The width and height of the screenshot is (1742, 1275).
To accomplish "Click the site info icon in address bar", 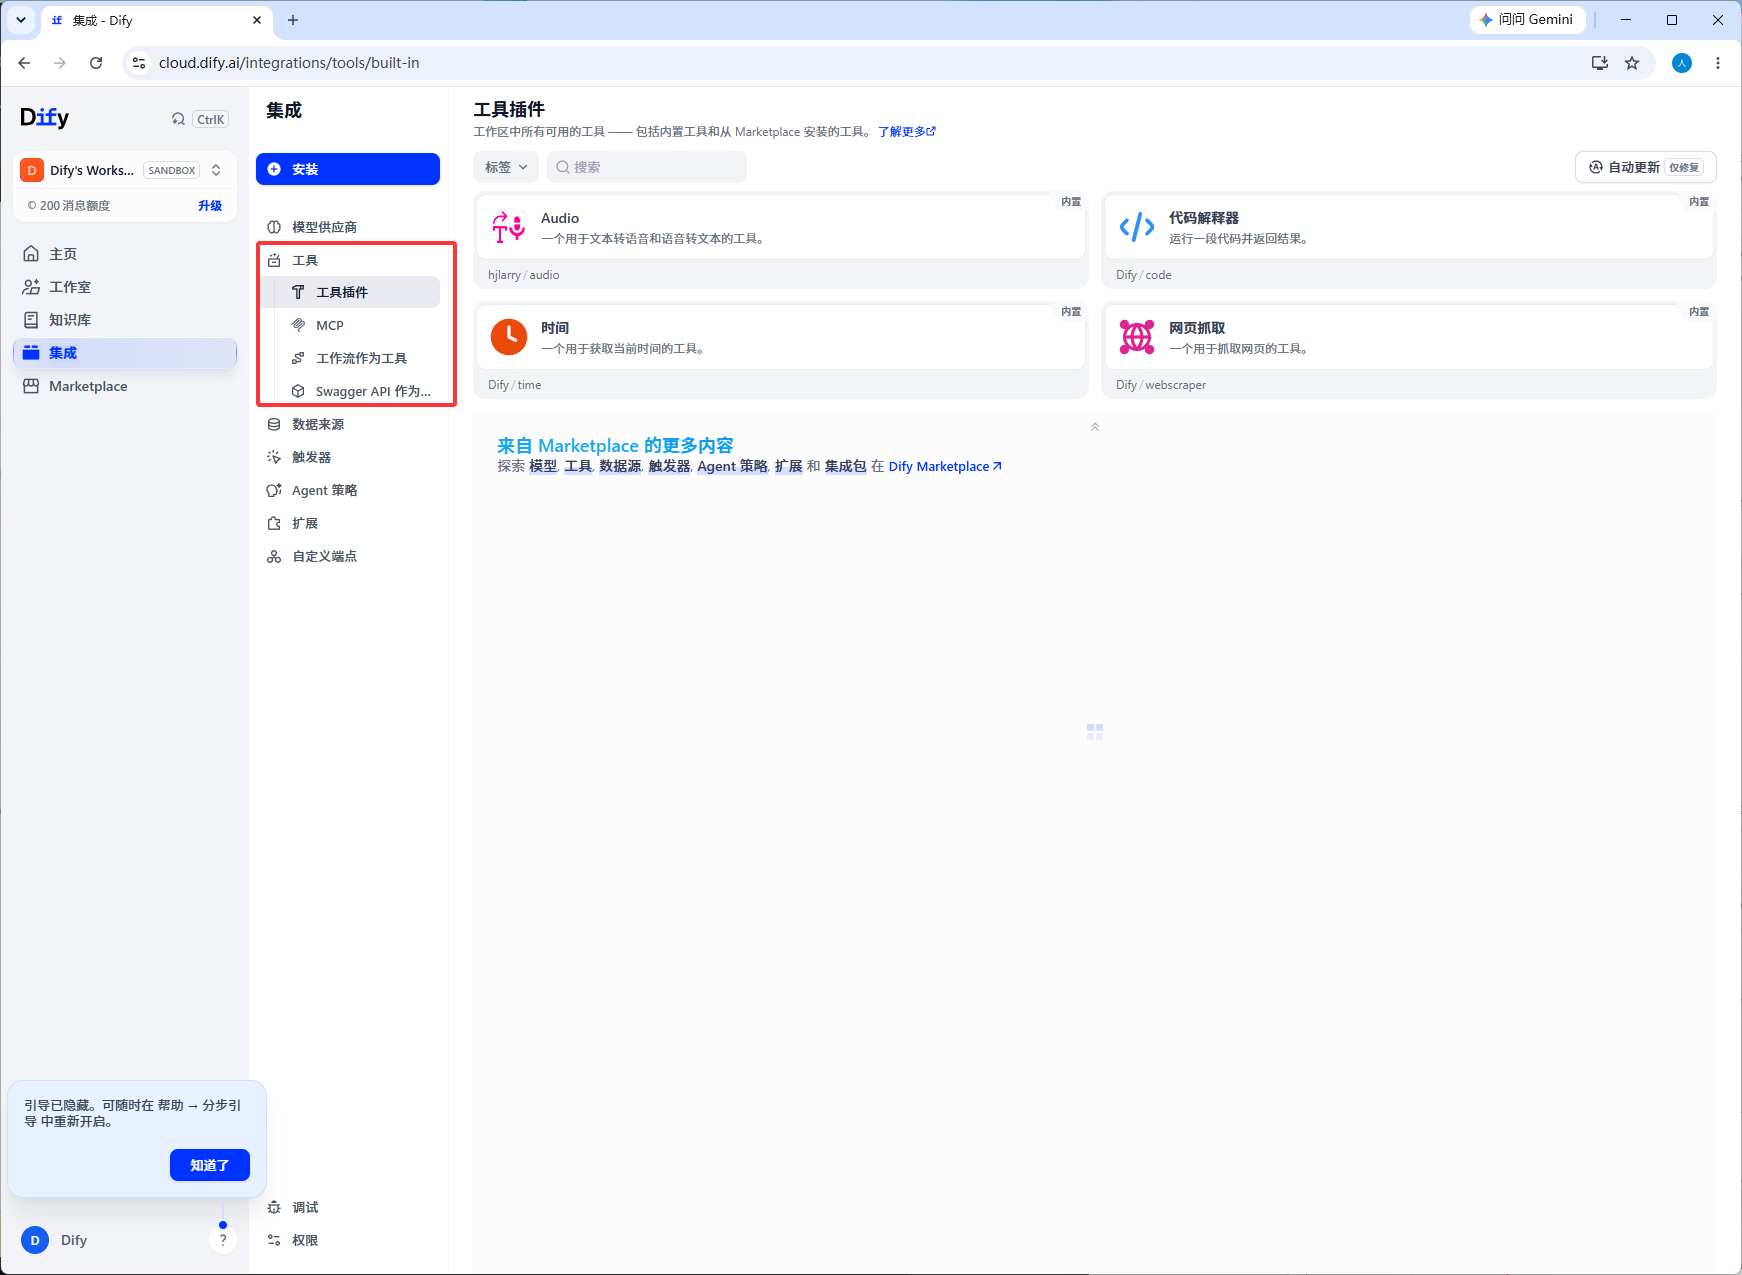I will pos(139,63).
